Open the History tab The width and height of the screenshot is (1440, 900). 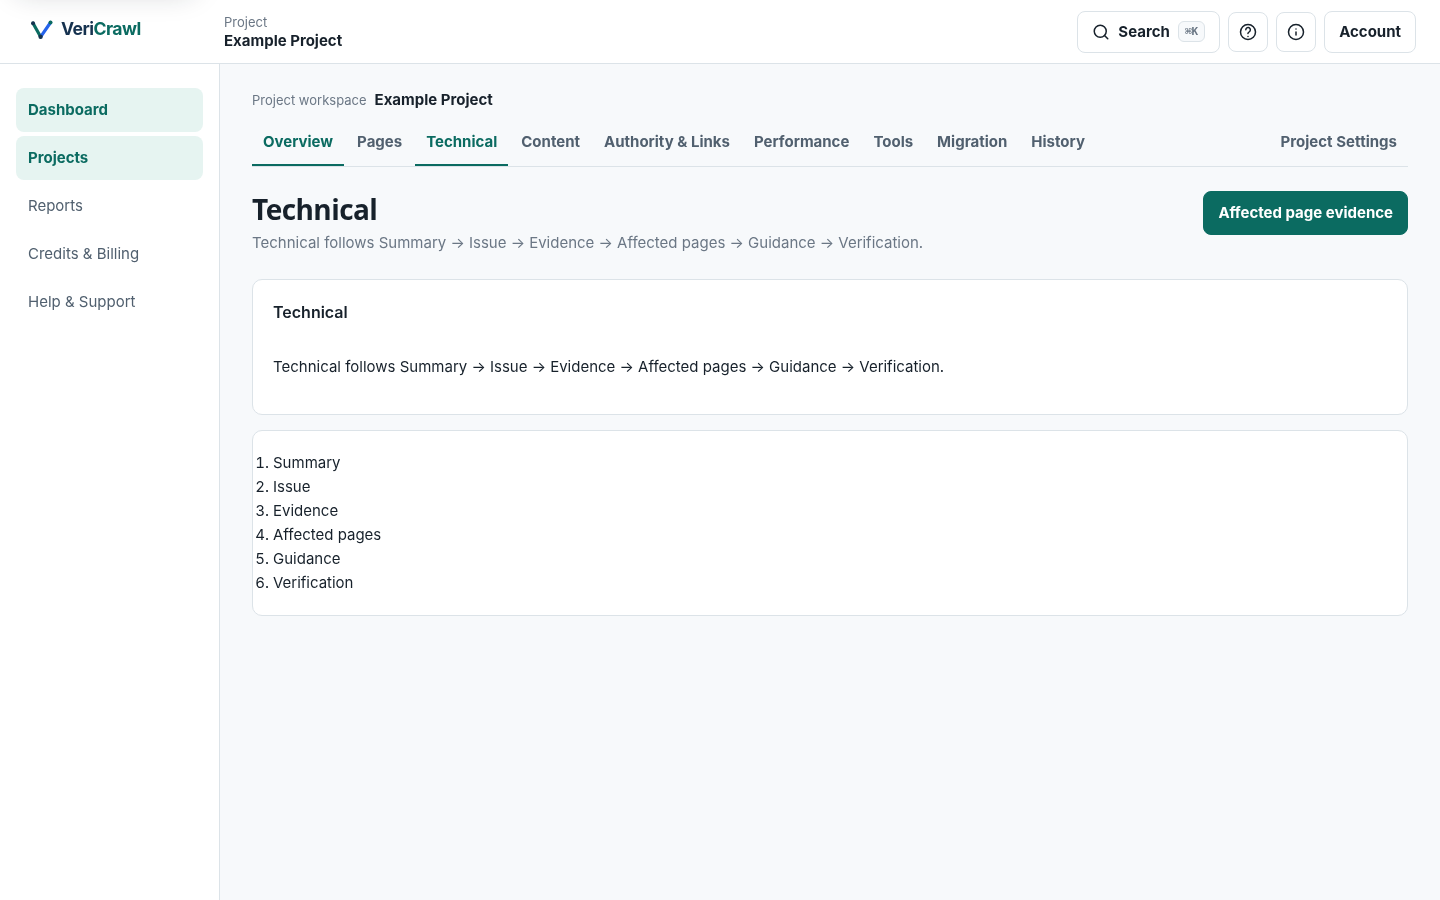tap(1058, 142)
